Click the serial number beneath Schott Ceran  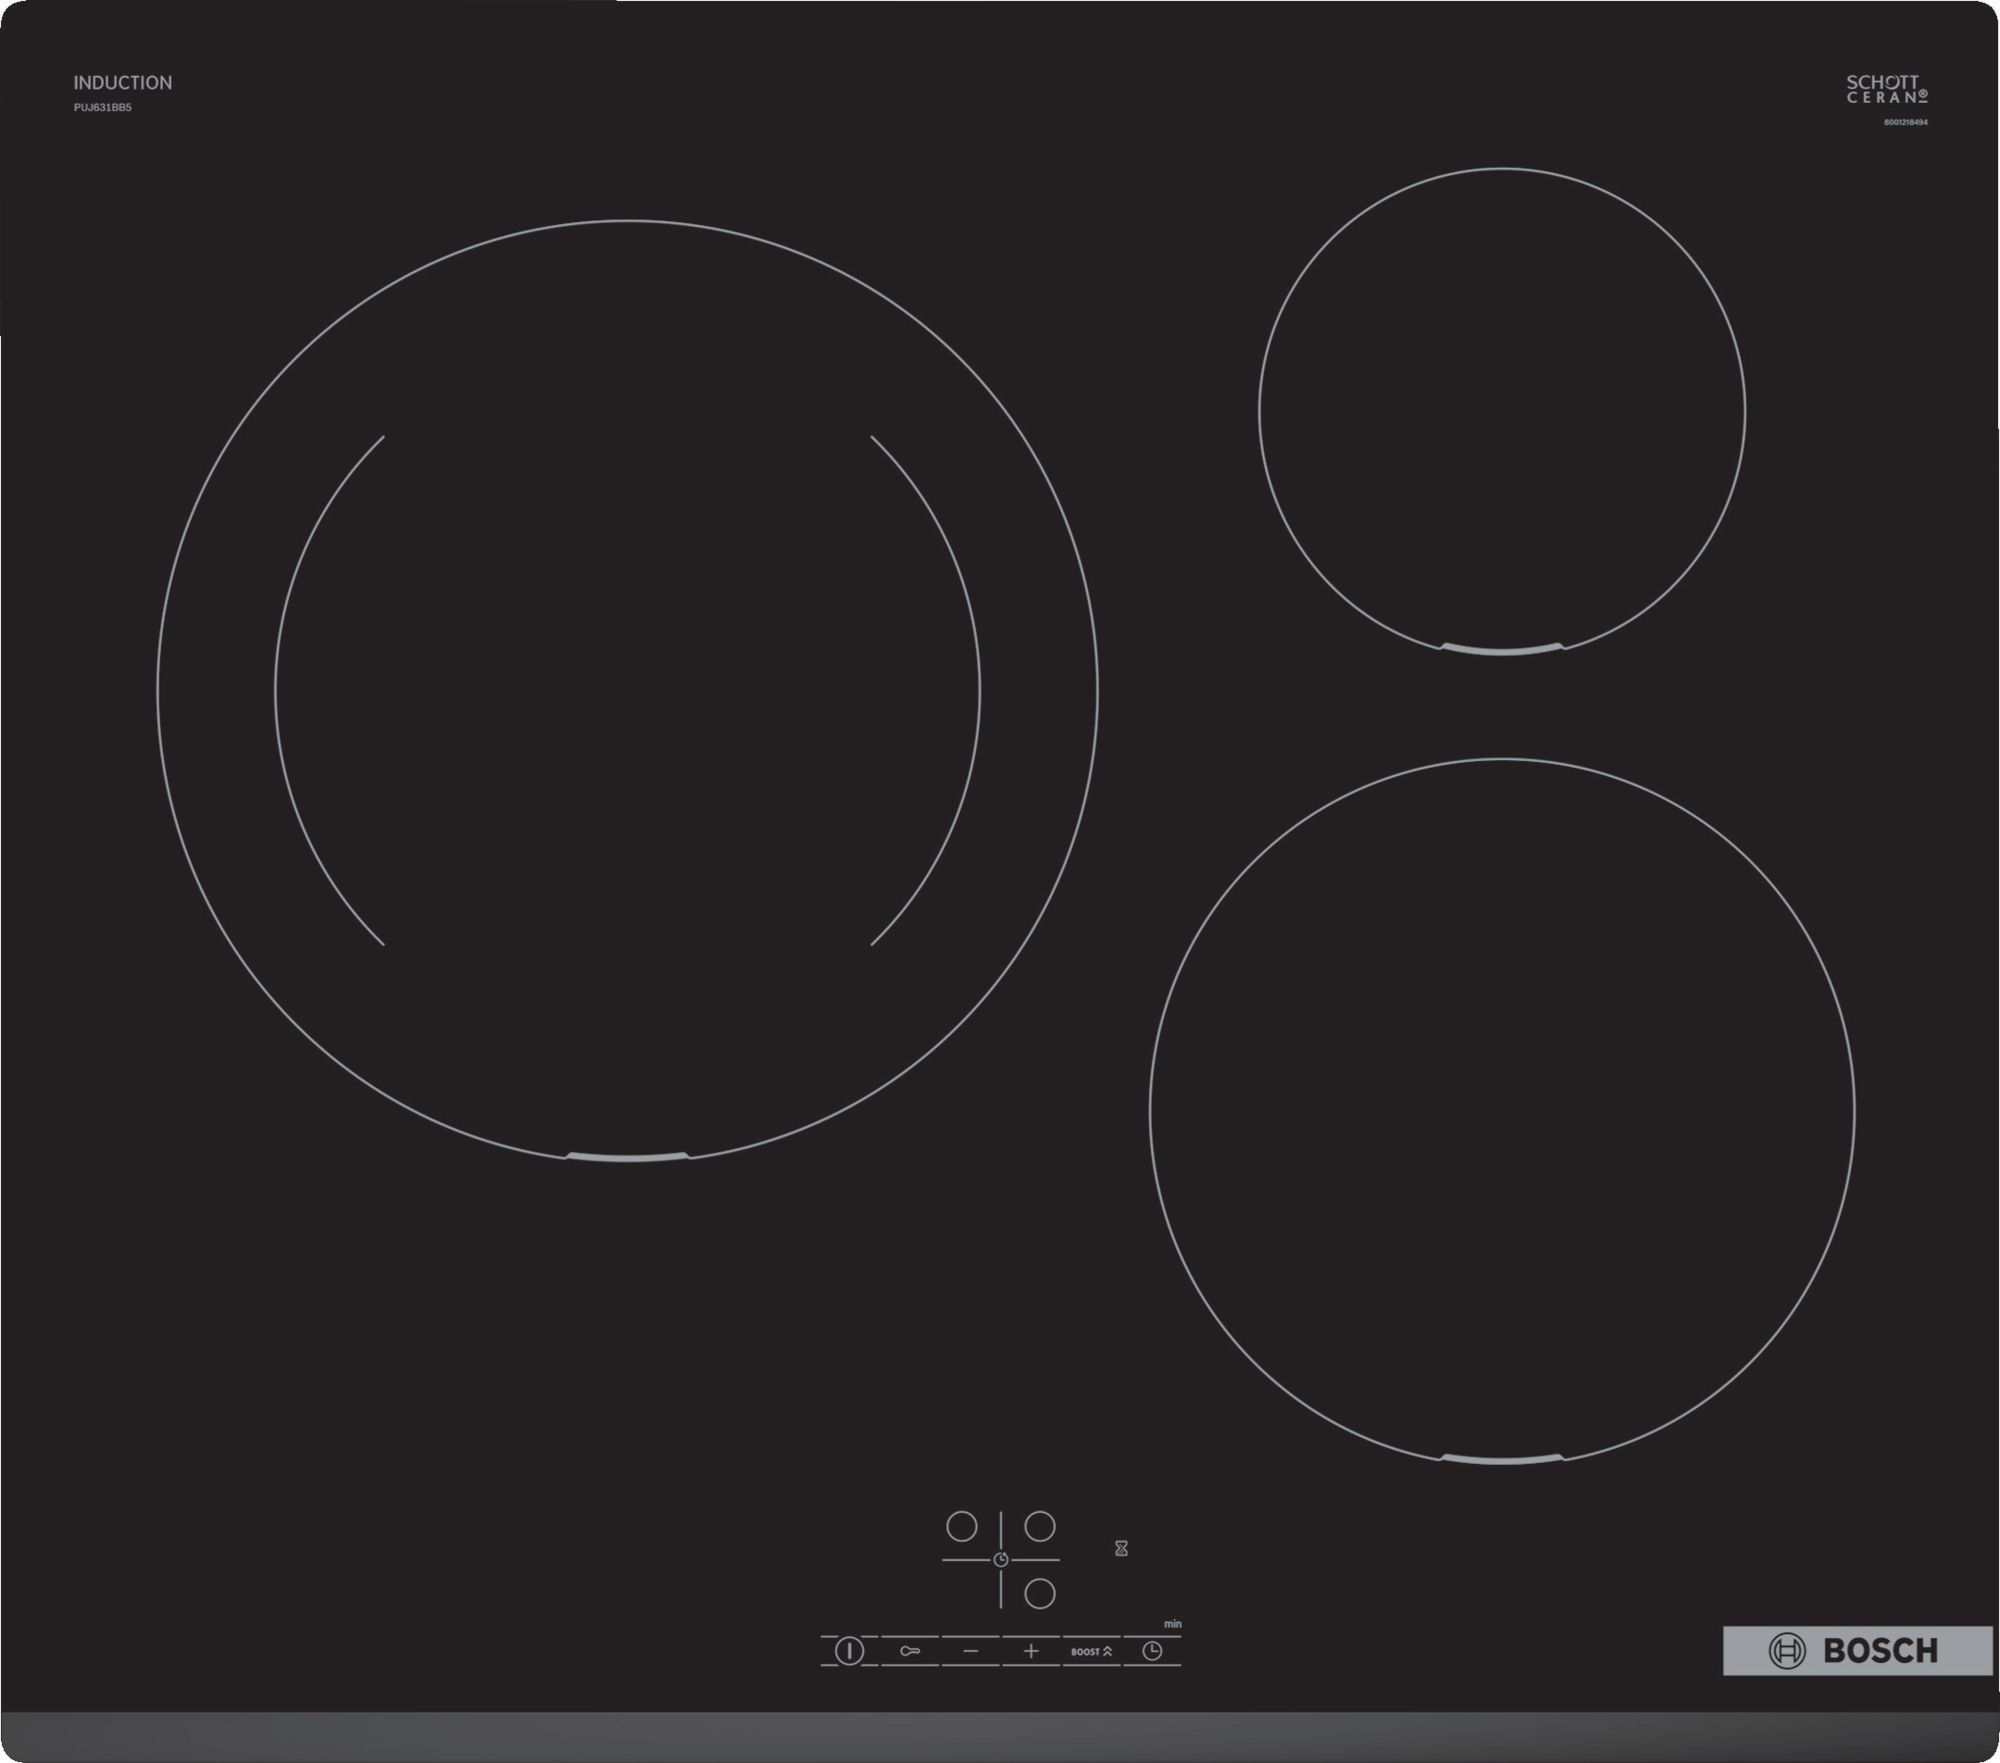click(x=1905, y=122)
